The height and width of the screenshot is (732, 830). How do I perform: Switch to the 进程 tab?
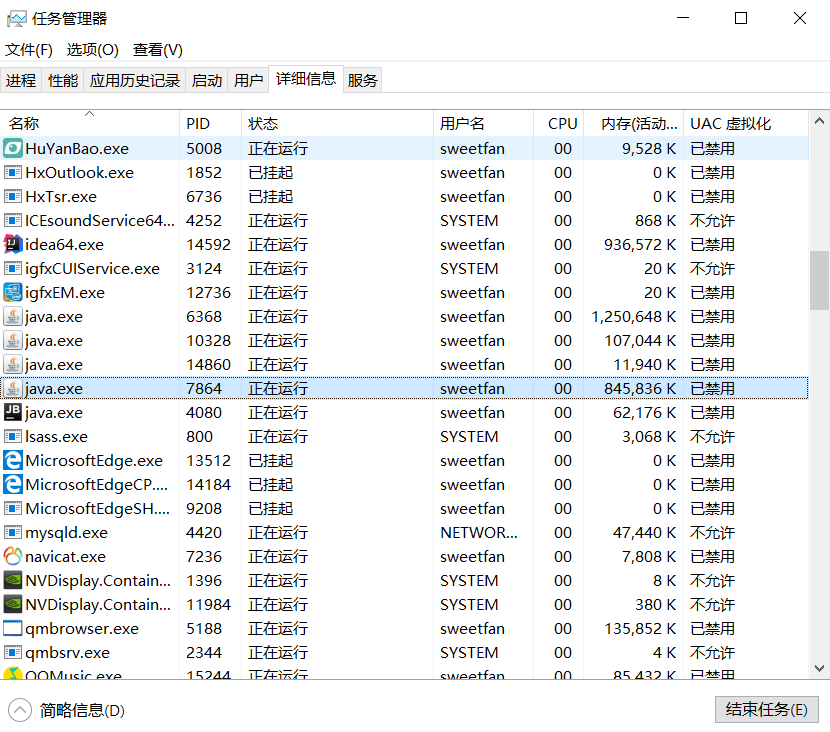(21, 80)
